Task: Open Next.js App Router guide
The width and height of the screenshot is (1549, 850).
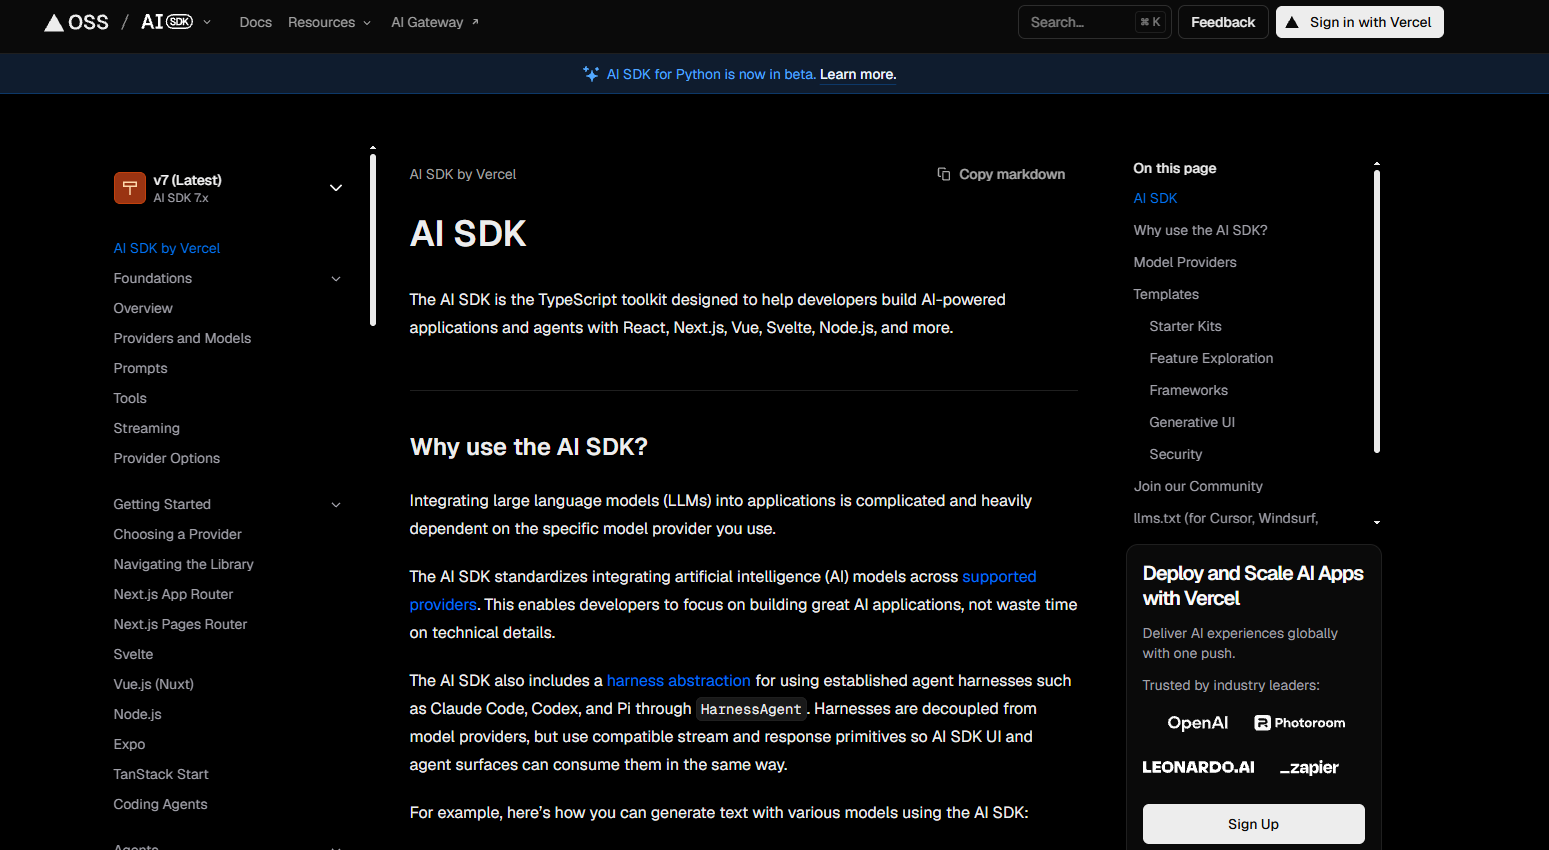Action: coord(173,594)
